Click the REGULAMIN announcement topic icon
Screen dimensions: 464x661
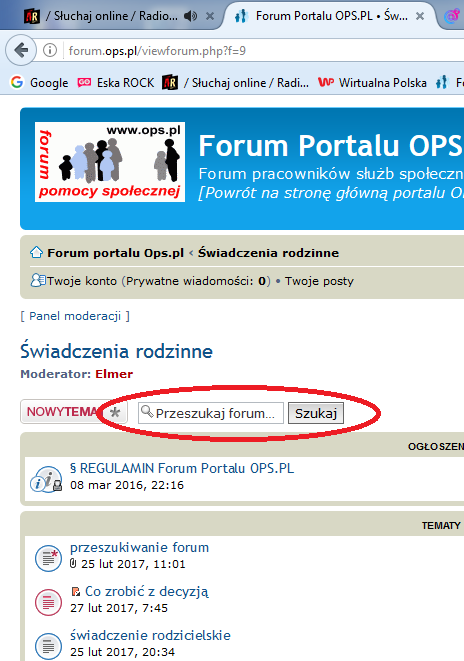coord(46,479)
